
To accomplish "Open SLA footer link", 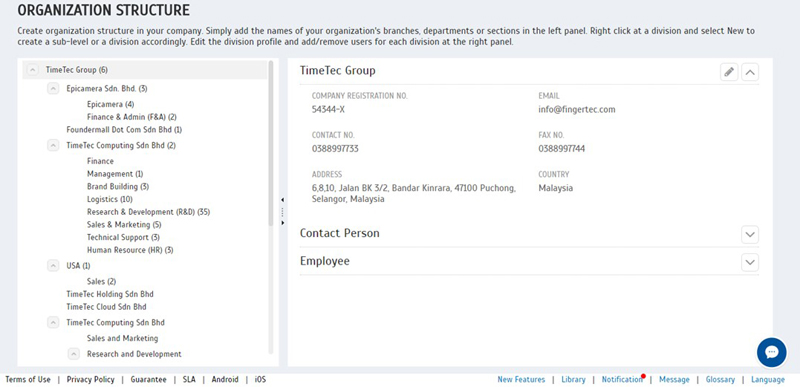I will click(x=189, y=379).
